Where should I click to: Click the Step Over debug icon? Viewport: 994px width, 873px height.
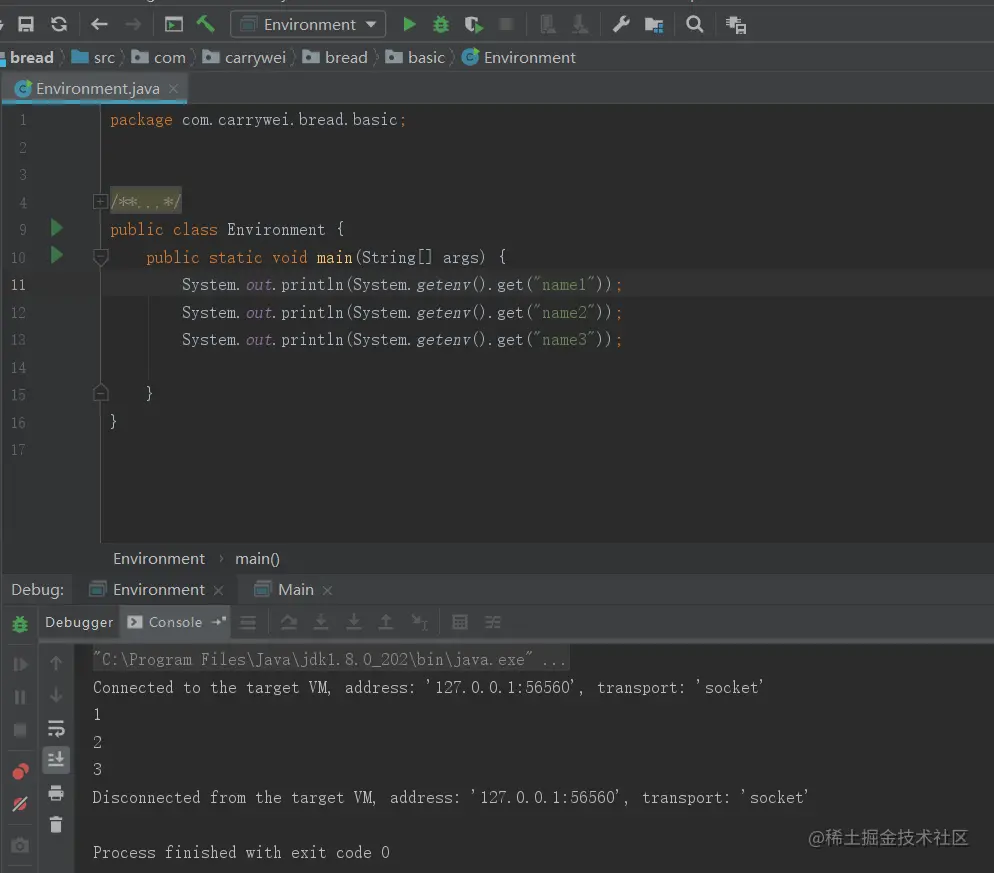pyautogui.click(x=289, y=623)
